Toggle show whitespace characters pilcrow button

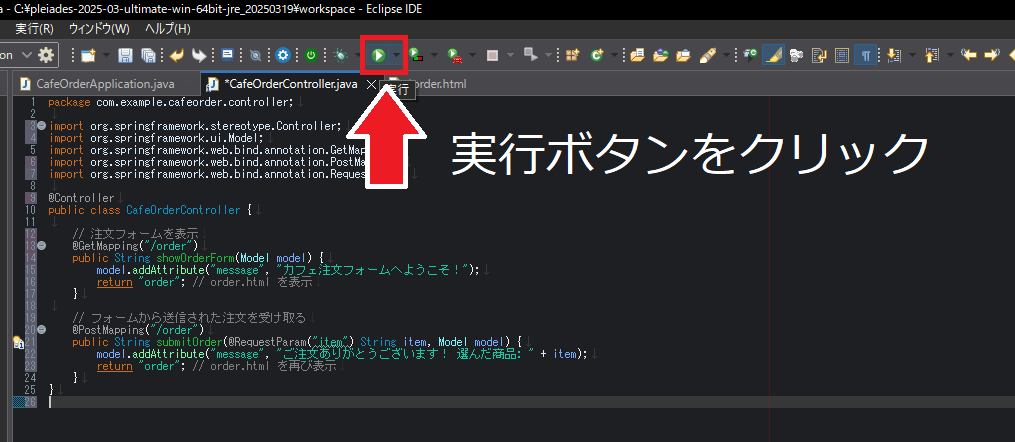click(x=865, y=55)
